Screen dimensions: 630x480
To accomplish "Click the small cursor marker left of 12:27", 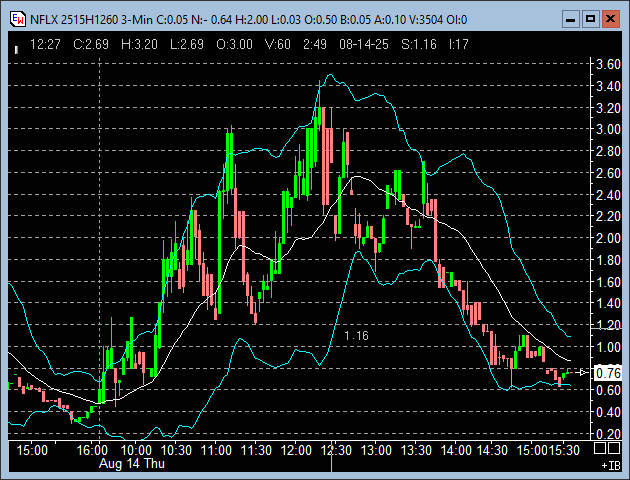I will 16,50.
